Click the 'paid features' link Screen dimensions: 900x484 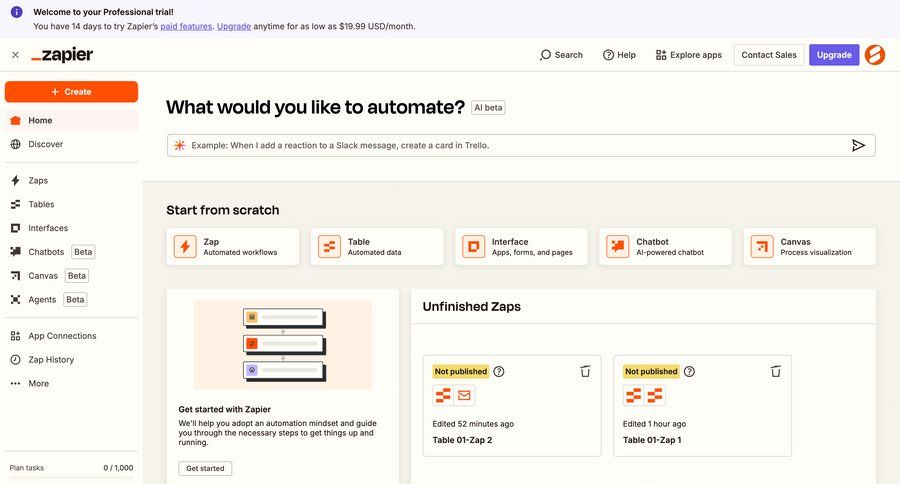[186, 26]
